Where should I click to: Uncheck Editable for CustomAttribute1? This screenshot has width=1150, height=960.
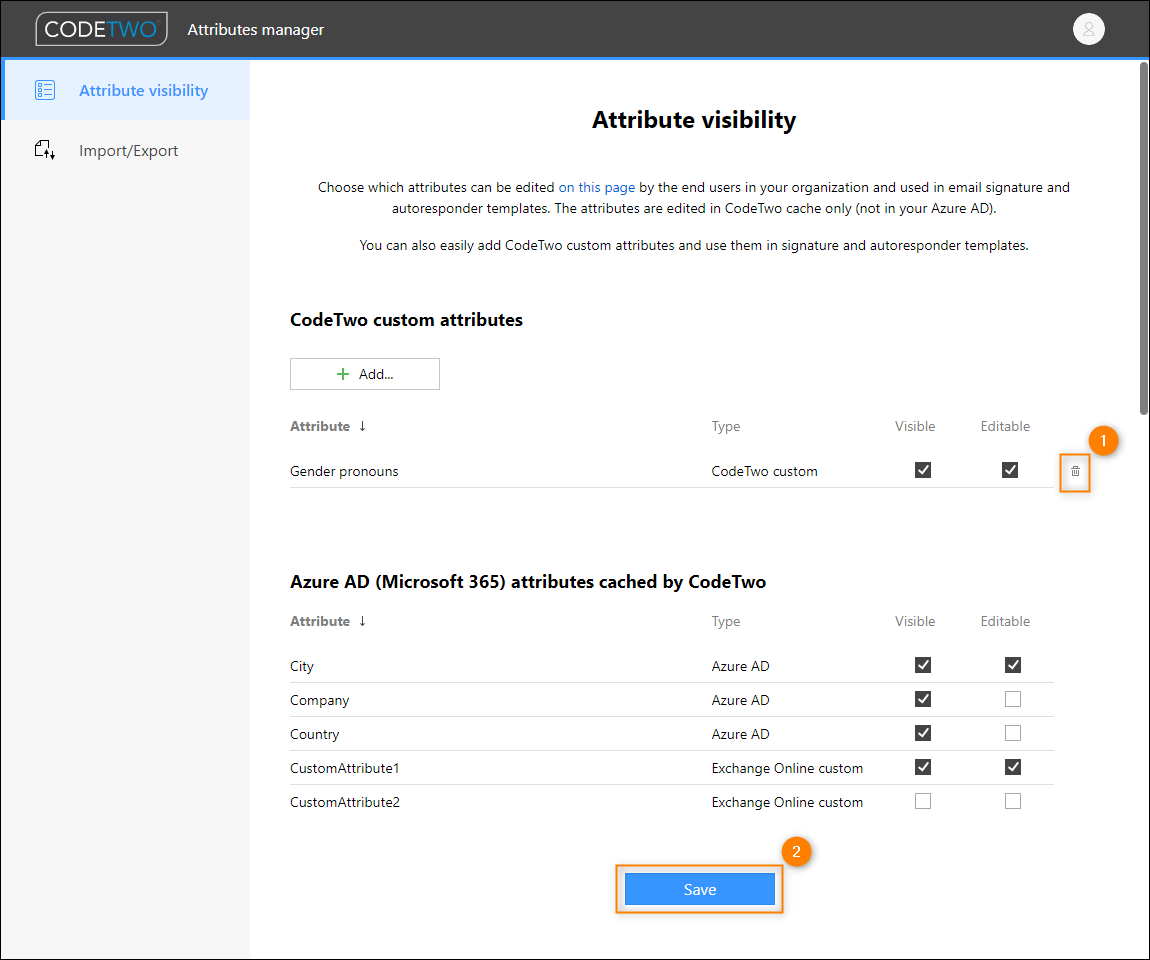click(1013, 767)
